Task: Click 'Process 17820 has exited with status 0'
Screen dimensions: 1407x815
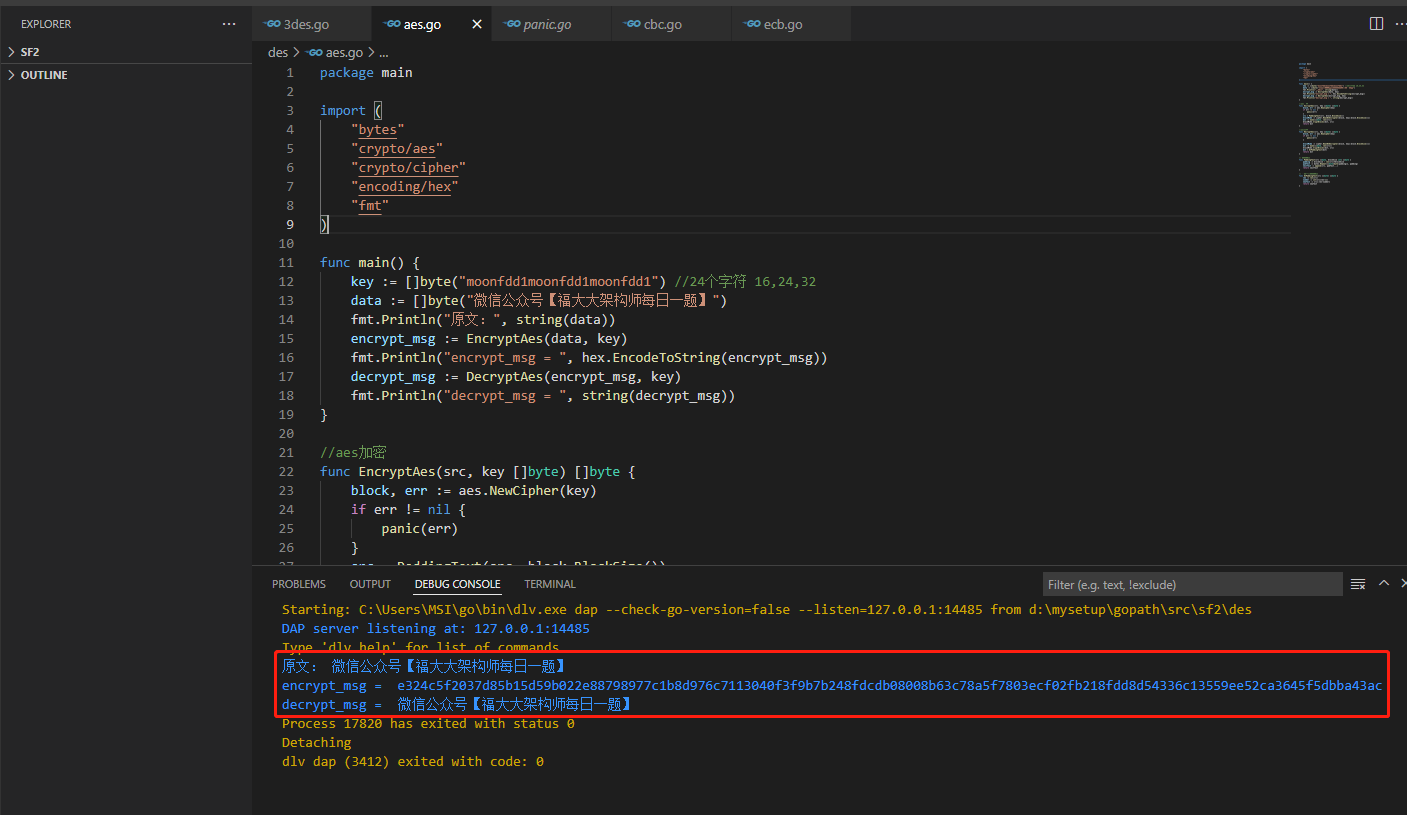Action: point(428,723)
